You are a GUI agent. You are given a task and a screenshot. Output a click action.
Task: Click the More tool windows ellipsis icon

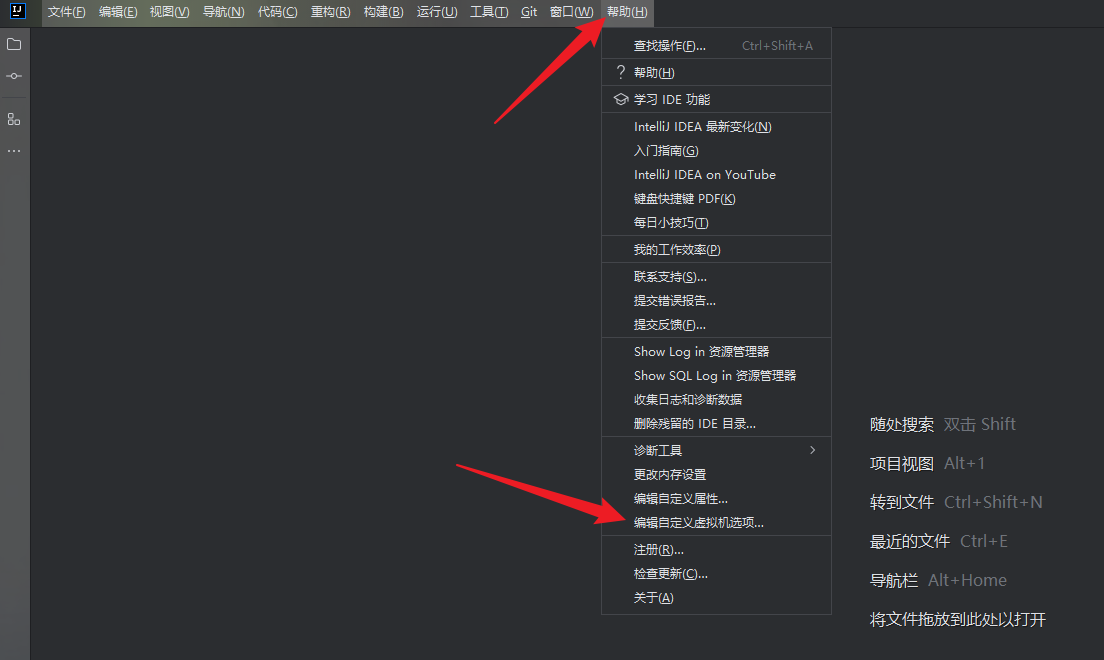point(14,151)
